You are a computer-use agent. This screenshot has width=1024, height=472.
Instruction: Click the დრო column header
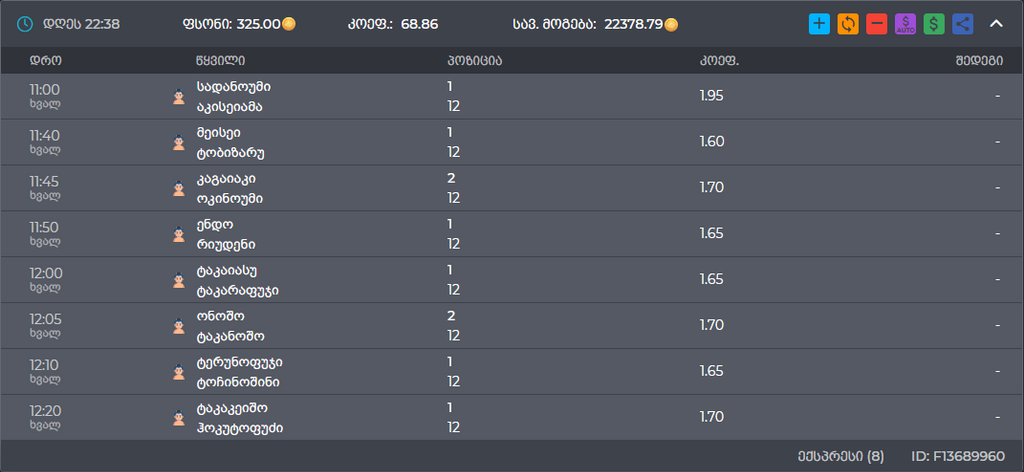tap(45, 60)
